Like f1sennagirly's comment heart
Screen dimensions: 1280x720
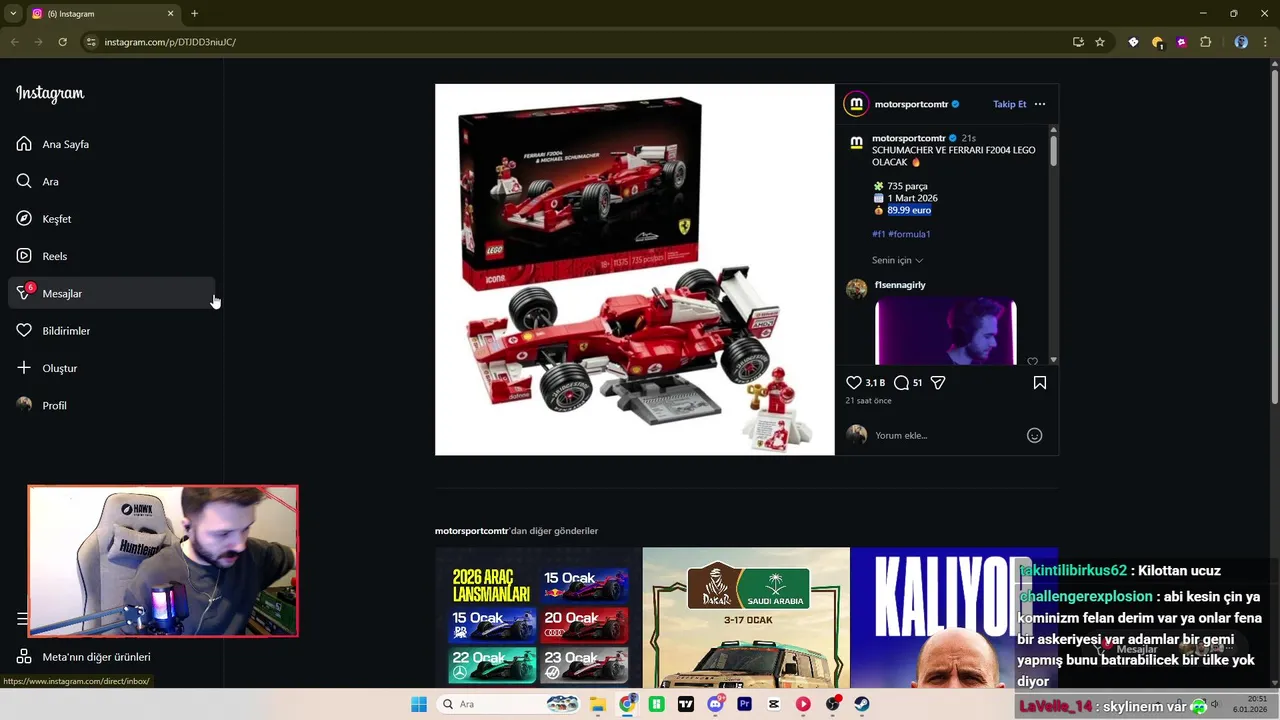(1033, 361)
